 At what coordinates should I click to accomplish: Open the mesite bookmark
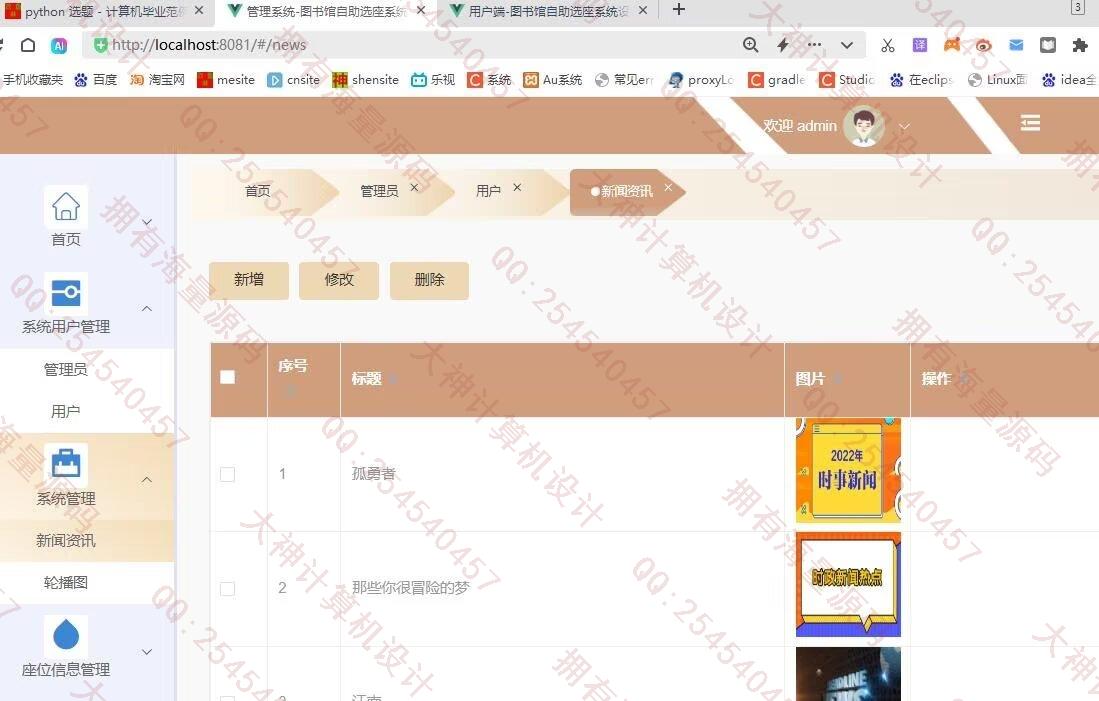click(226, 80)
